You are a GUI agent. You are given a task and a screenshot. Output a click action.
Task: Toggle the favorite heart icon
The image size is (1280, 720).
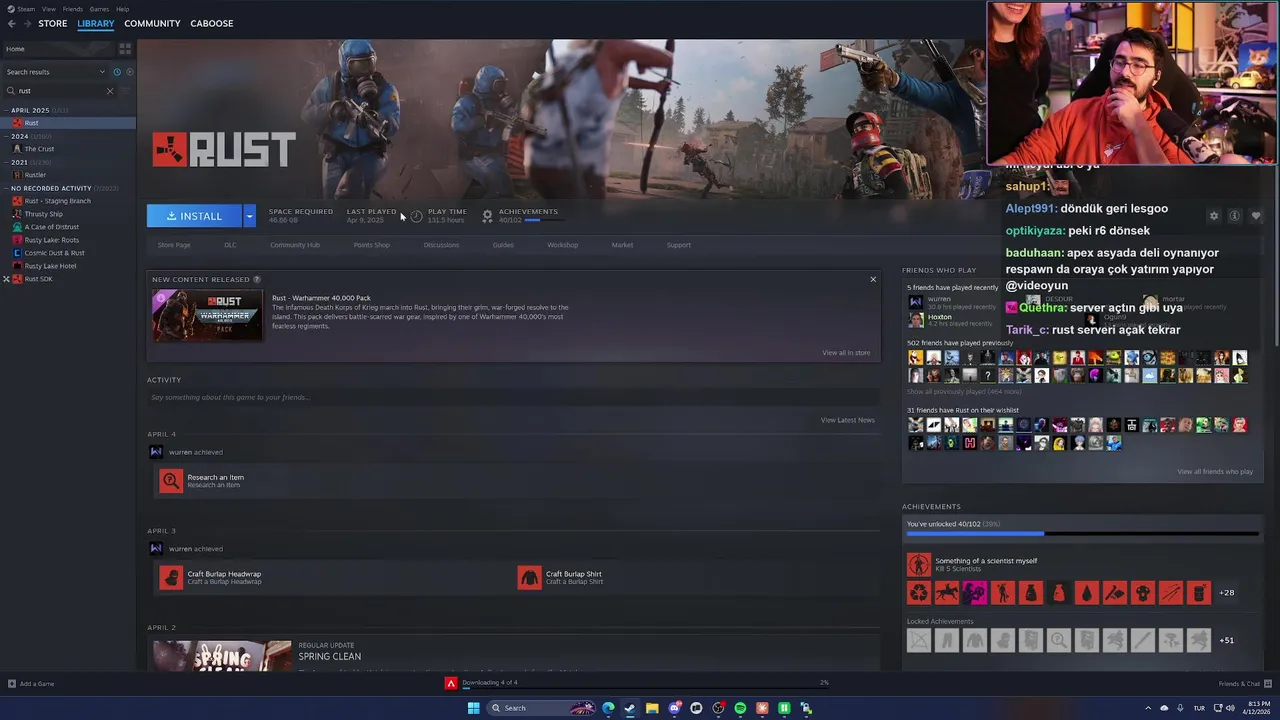(x=1256, y=216)
